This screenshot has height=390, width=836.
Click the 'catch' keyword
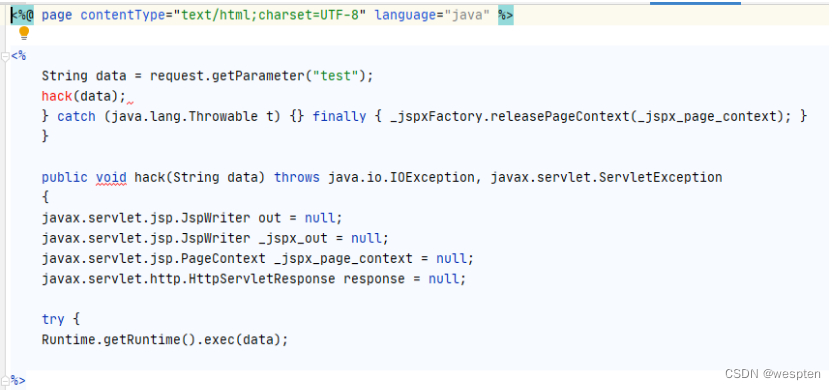click(x=76, y=116)
